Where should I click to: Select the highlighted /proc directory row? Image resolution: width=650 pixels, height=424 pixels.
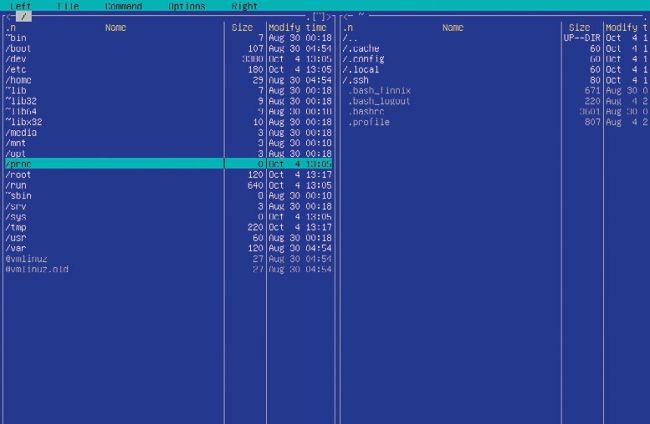point(19,163)
